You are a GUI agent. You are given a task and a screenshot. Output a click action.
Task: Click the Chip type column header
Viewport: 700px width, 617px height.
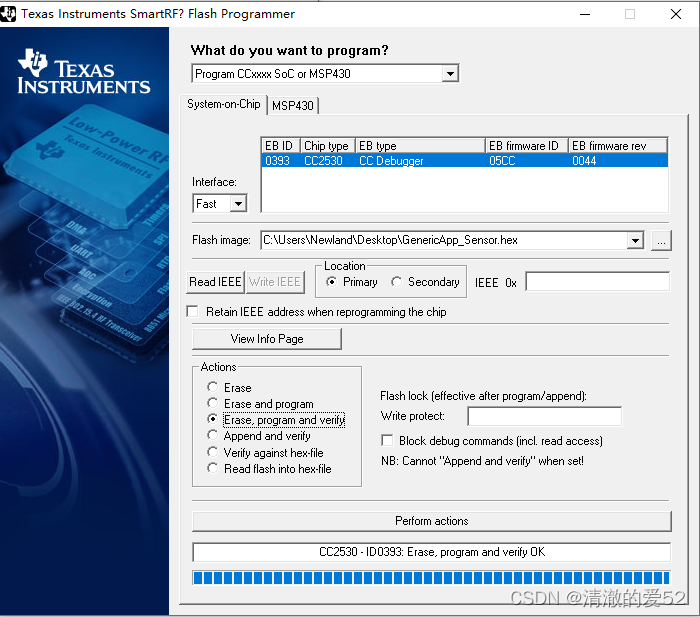point(328,146)
